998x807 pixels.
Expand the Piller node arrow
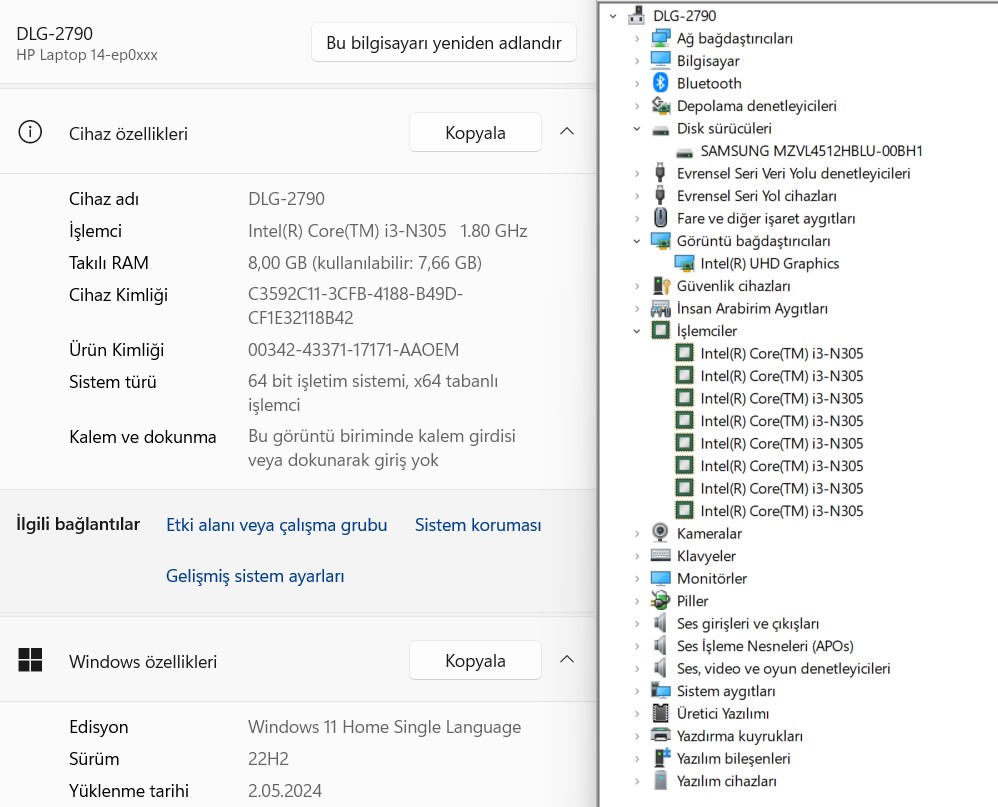point(636,601)
